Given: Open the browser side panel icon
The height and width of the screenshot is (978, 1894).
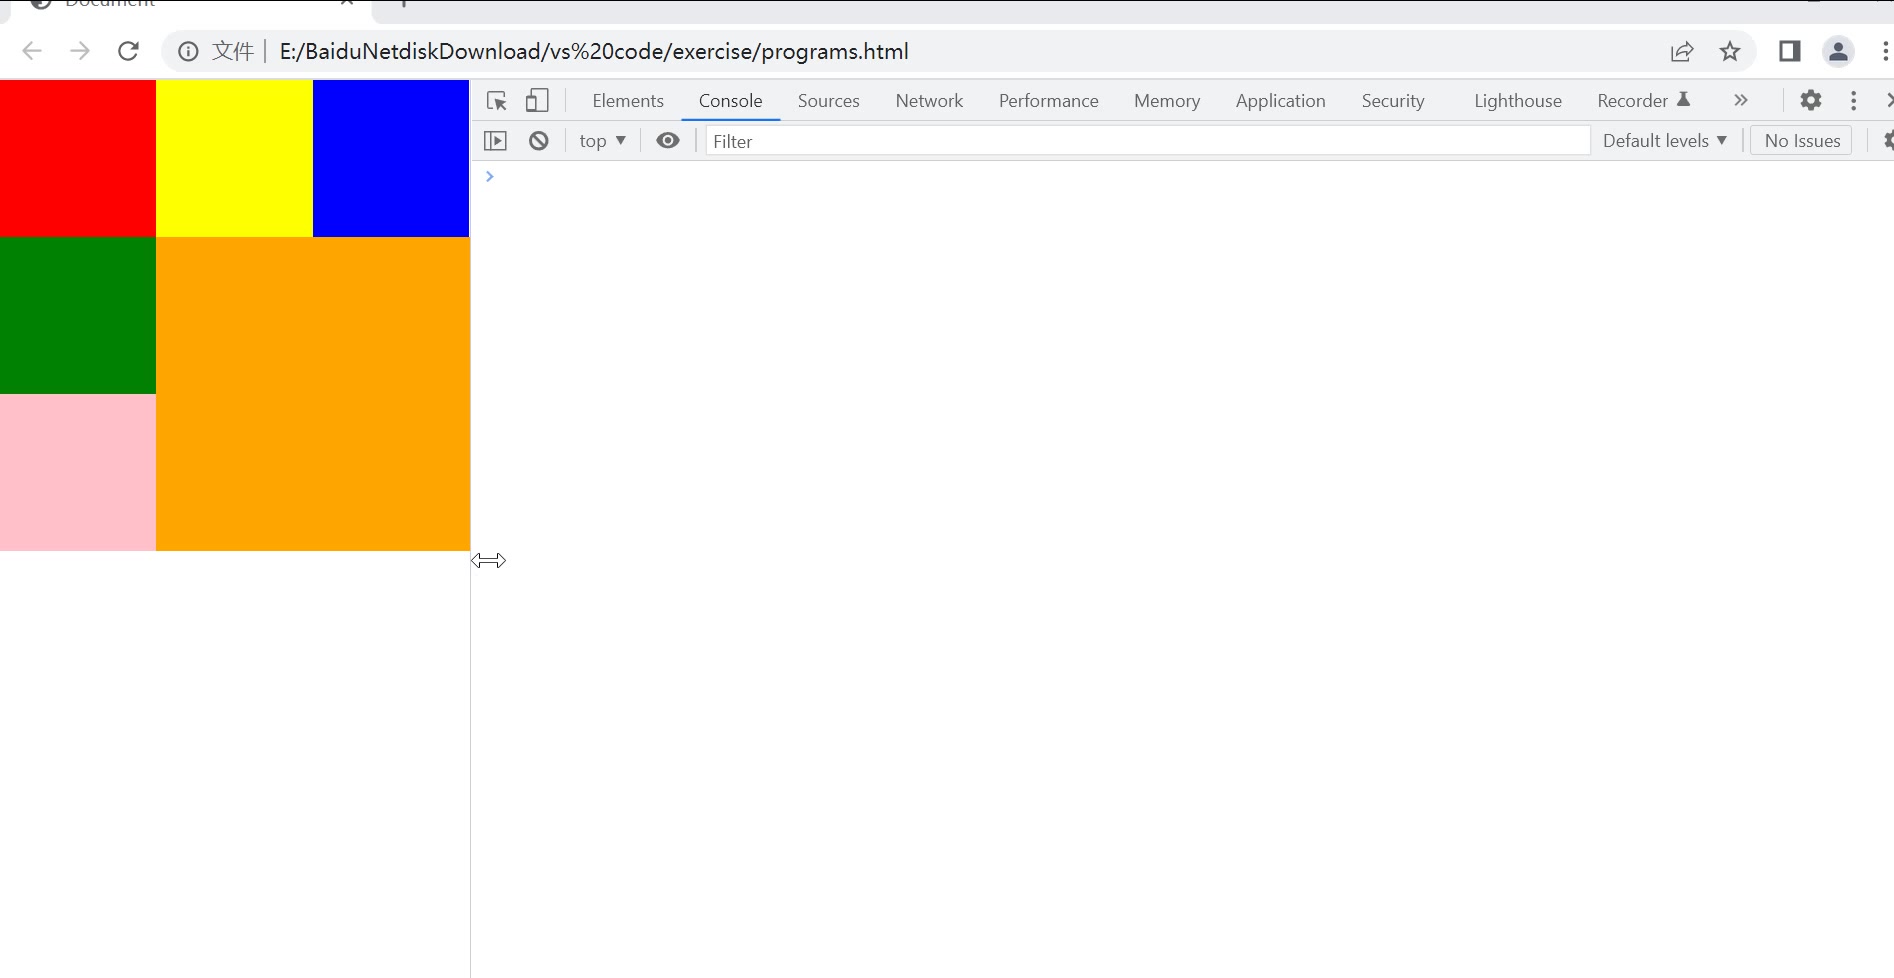Looking at the screenshot, I should [x=1789, y=51].
